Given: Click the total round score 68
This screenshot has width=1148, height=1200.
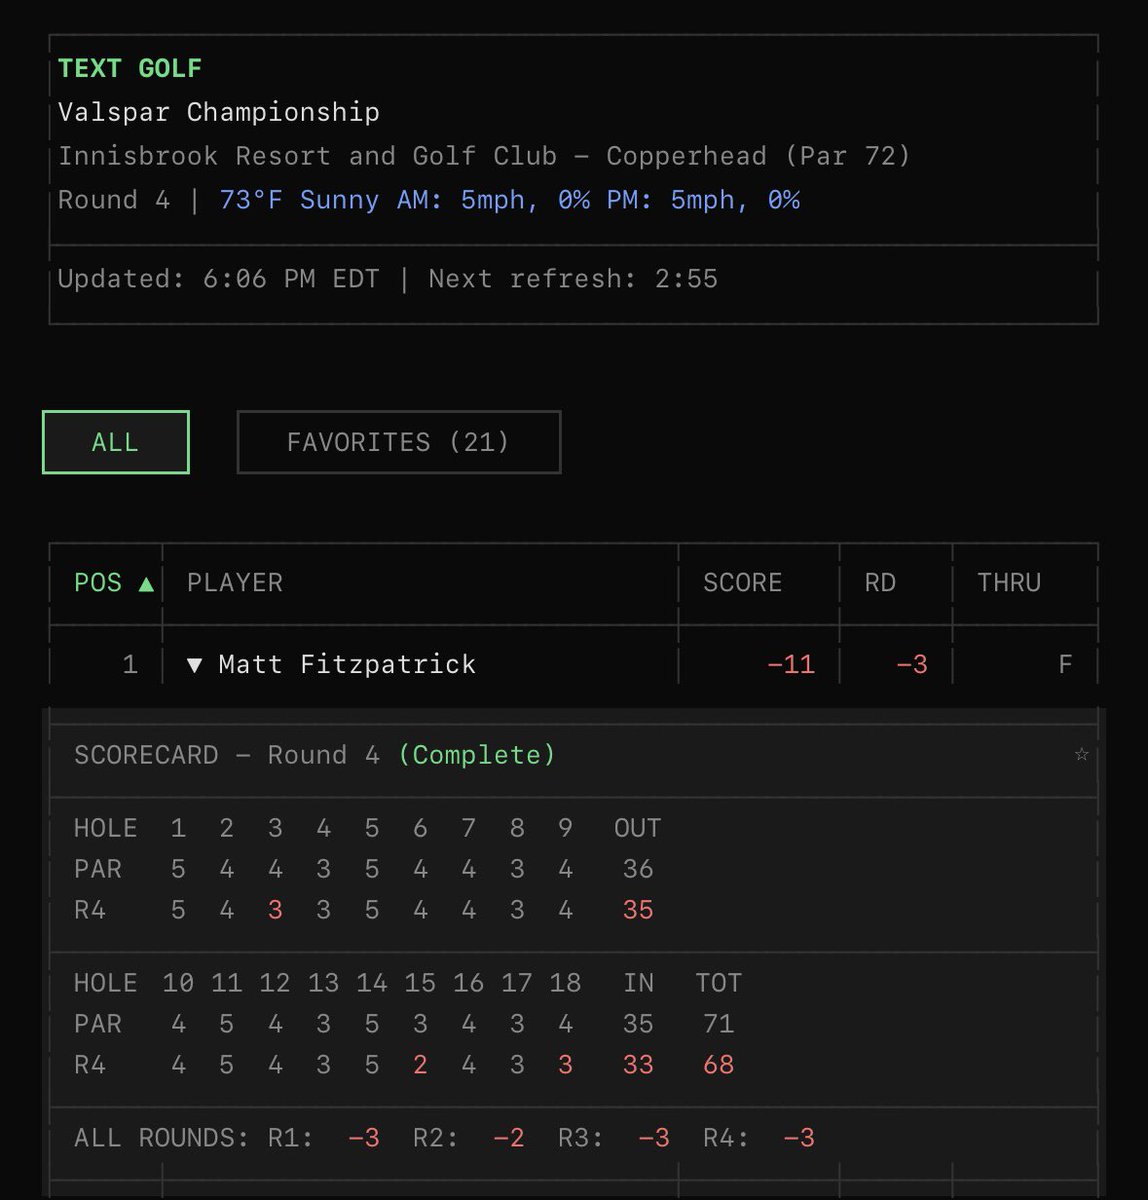Looking at the screenshot, I should click(x=718, y=1065).
